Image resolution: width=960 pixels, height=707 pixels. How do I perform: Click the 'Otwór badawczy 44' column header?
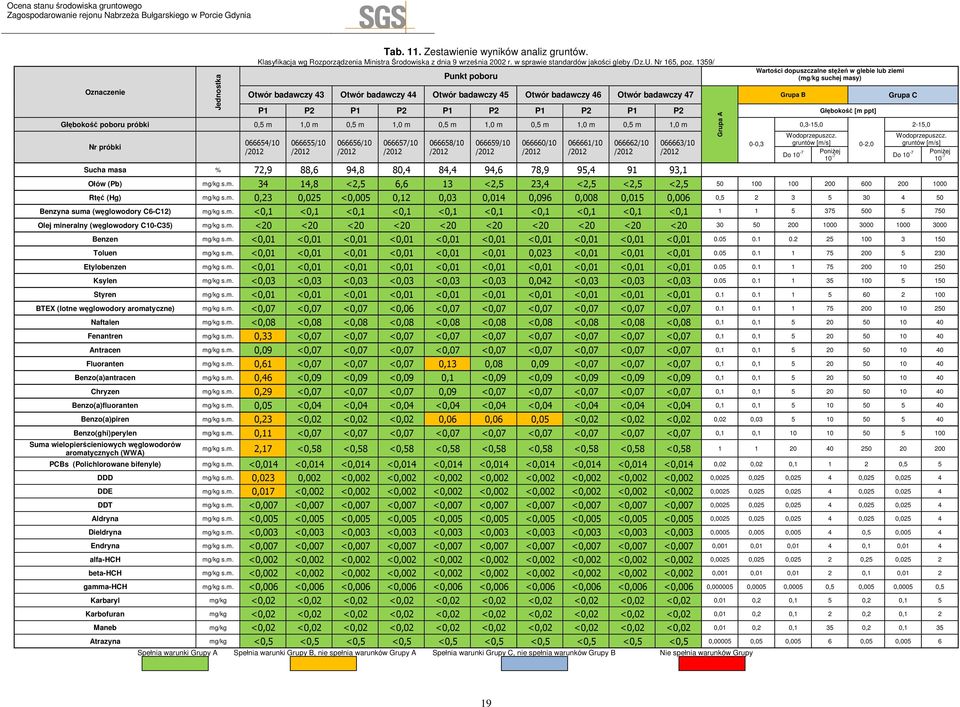pyautogui.click(x=378, y=95)
